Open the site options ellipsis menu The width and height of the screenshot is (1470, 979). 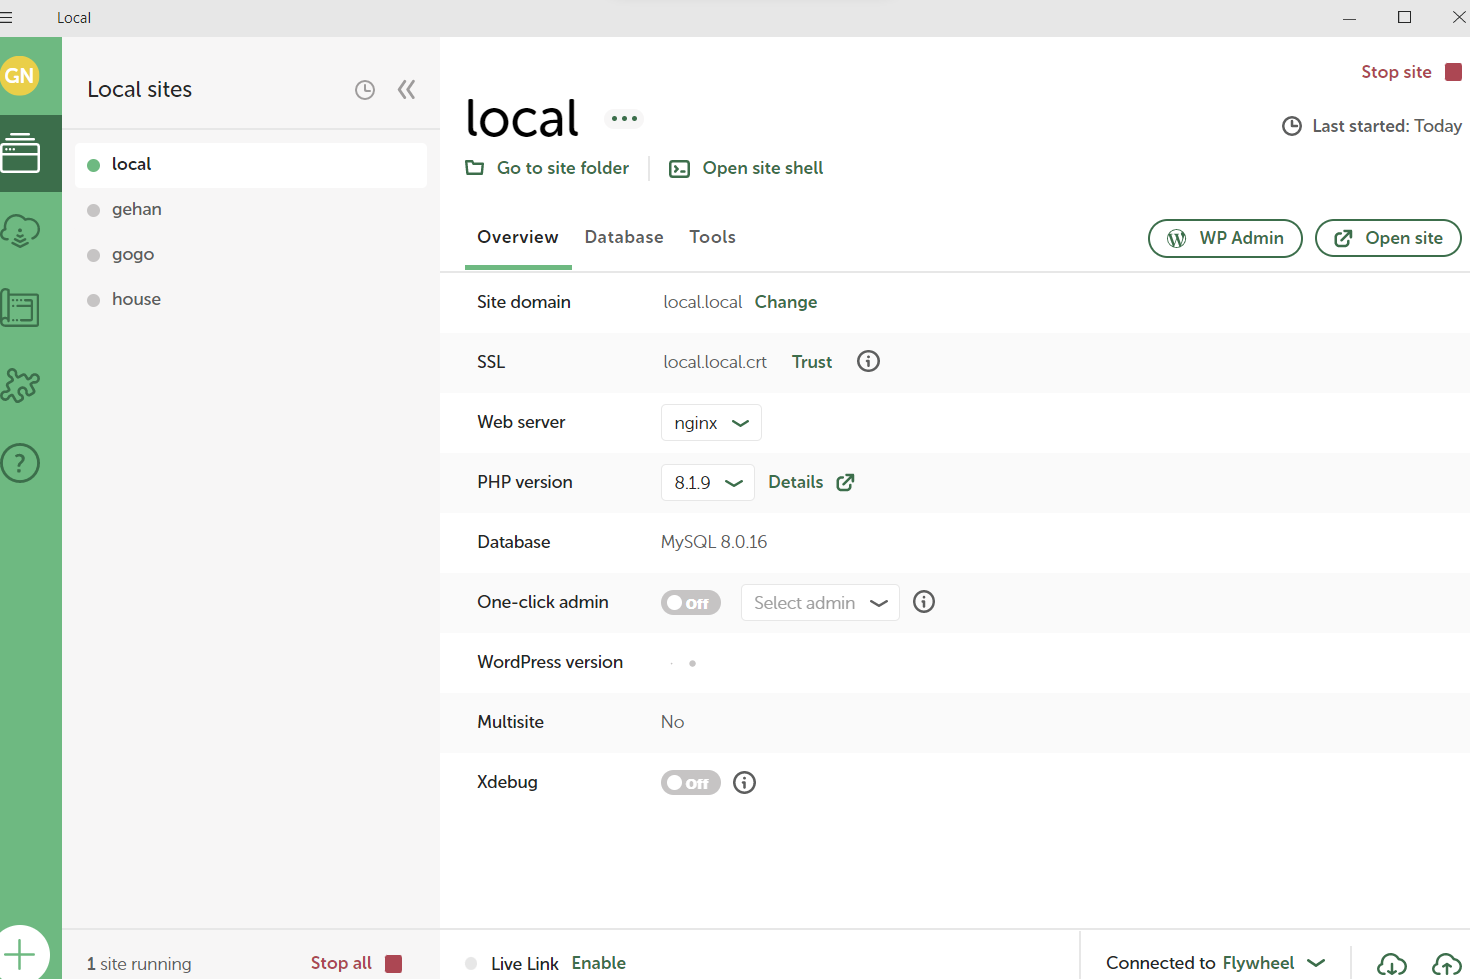point(624,119)
